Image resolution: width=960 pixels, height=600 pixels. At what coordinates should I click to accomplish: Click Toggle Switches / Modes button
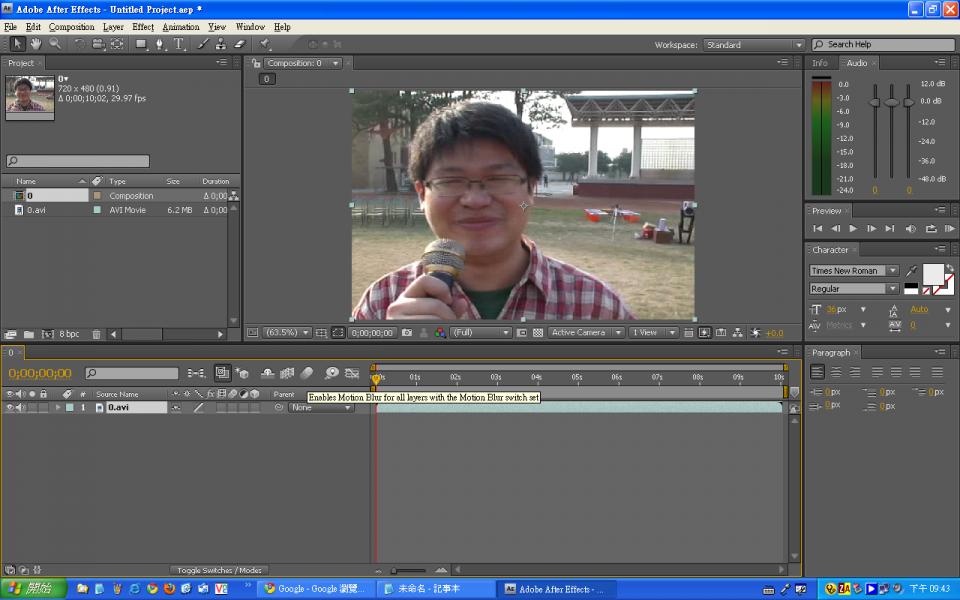219,570
